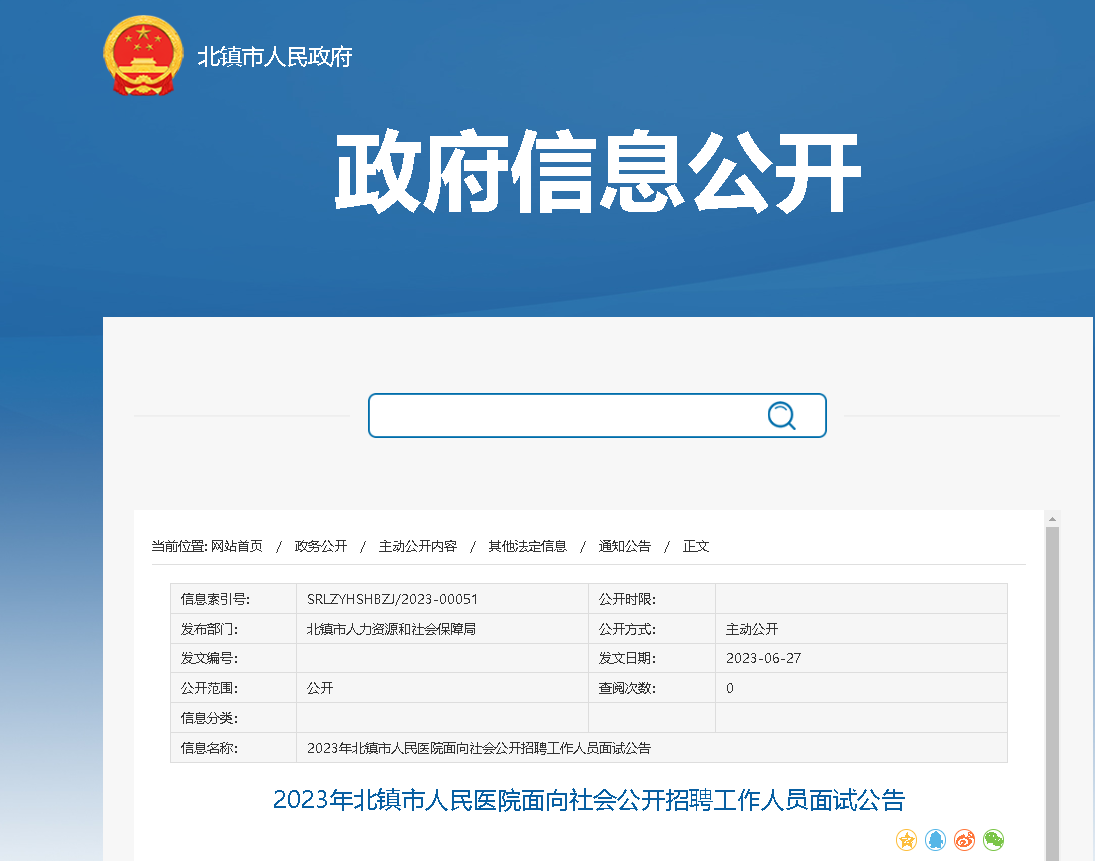Click the 信息分类 label

pyautogui.click(x=209, y=719)
